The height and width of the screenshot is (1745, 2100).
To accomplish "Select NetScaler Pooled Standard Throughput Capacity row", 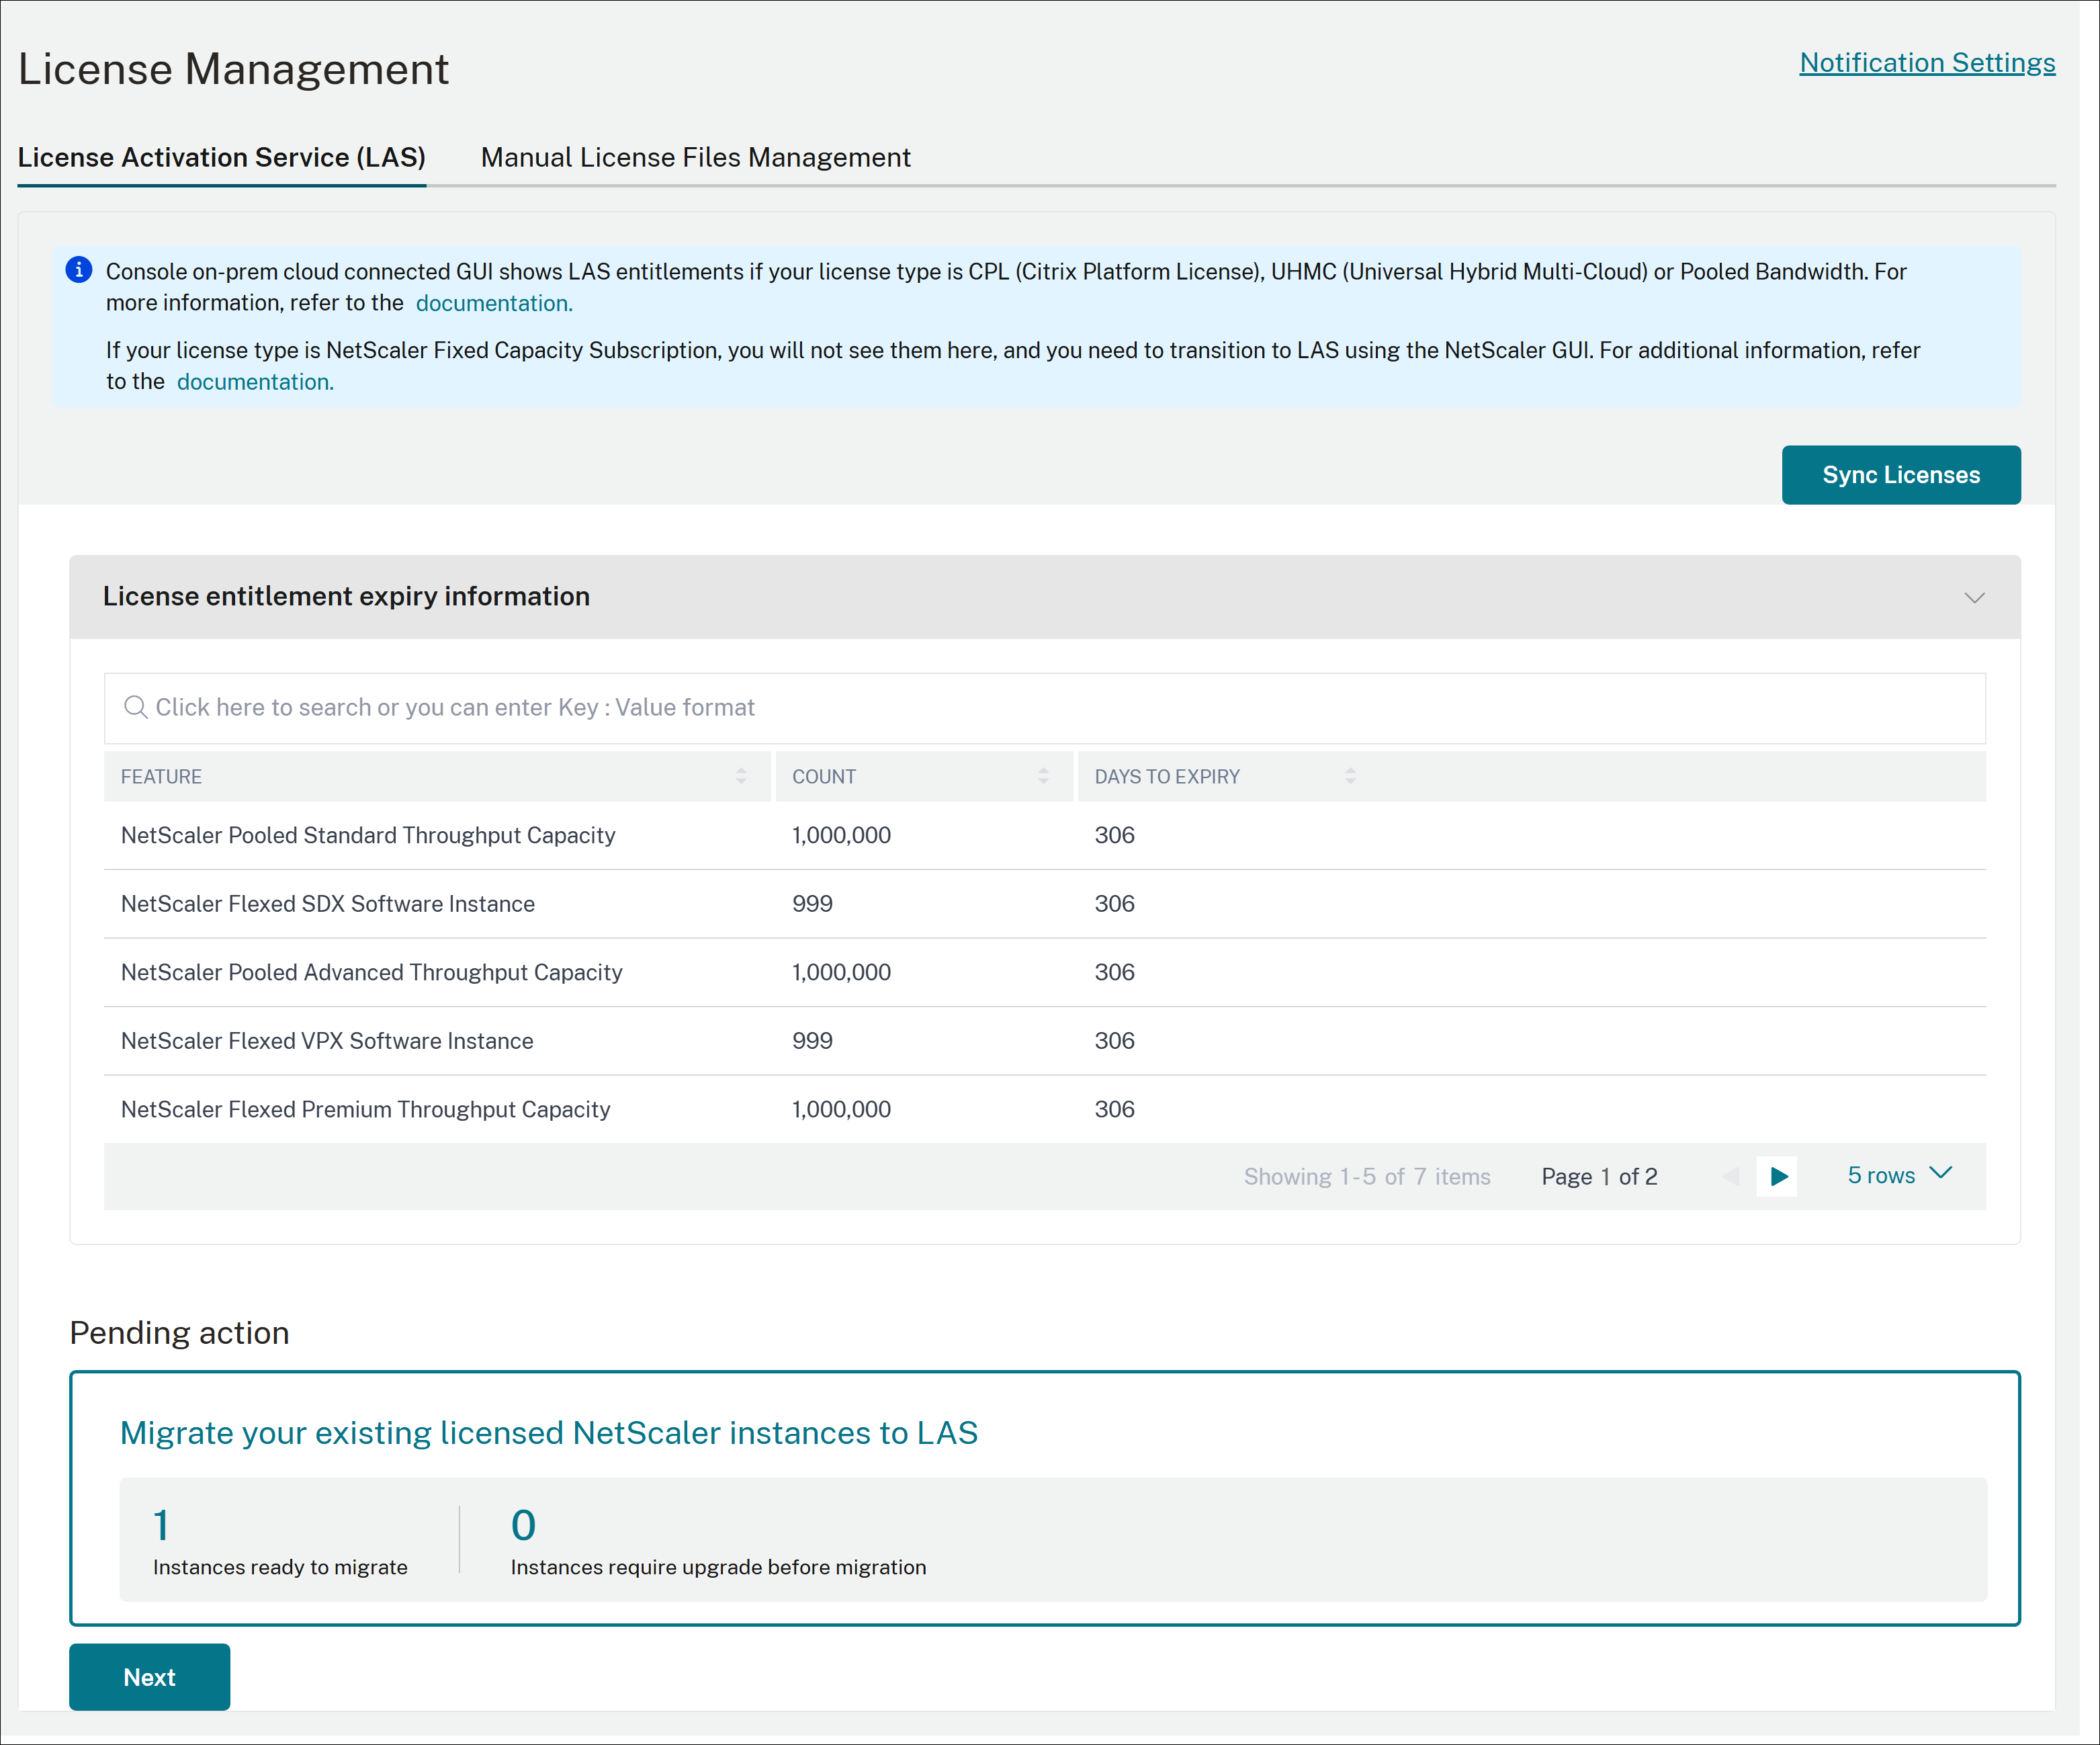I will click(1045, 835).
